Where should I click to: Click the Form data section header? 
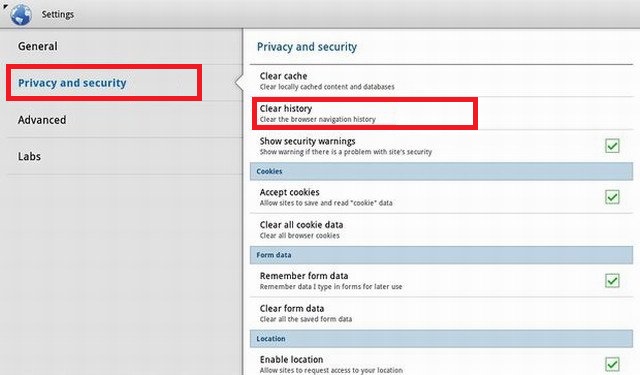(x=441, y=255)
